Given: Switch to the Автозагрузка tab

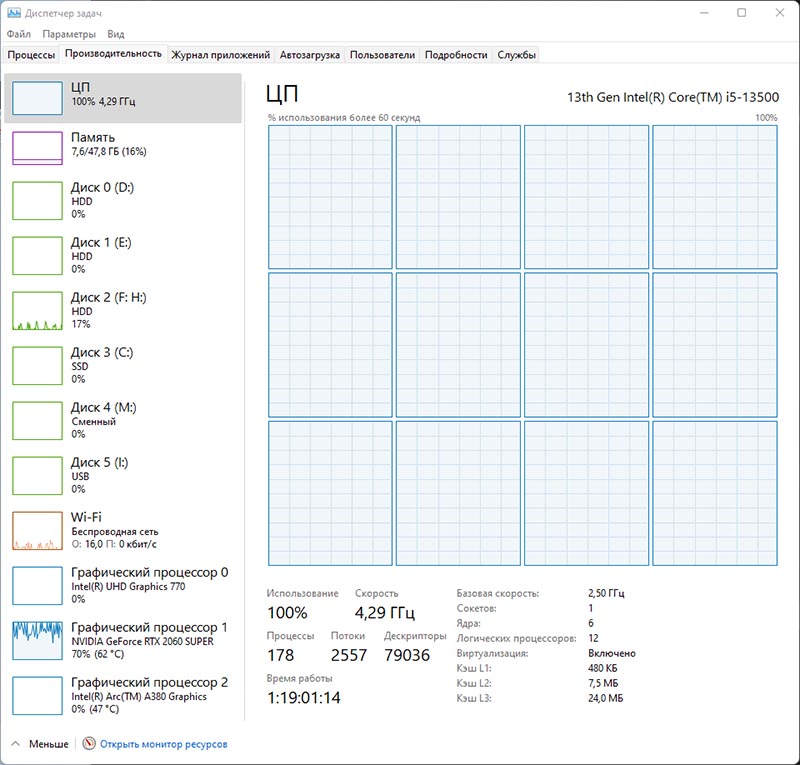Looking at the screenshot, I should tap(309, 55).
